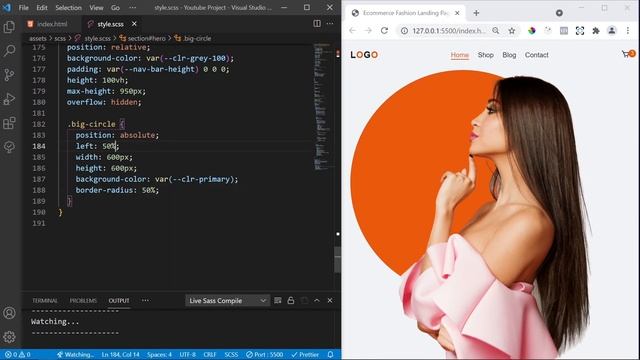Switch to the PROBLEMS panel tab
Viewport: 640px width, 360px height.
pos(83,300)
